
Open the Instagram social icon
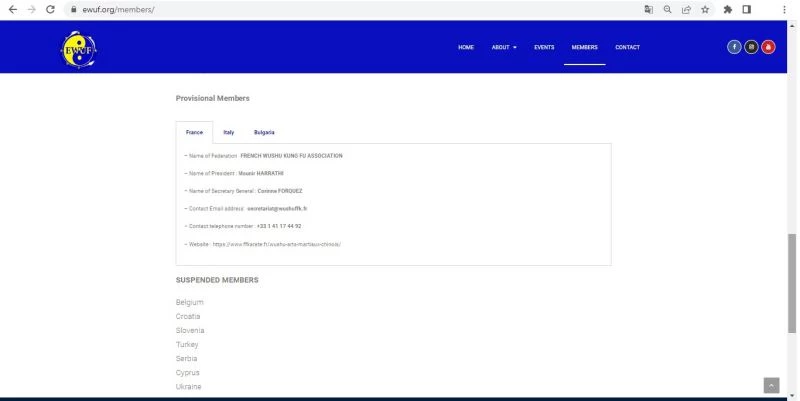point(751,47)
